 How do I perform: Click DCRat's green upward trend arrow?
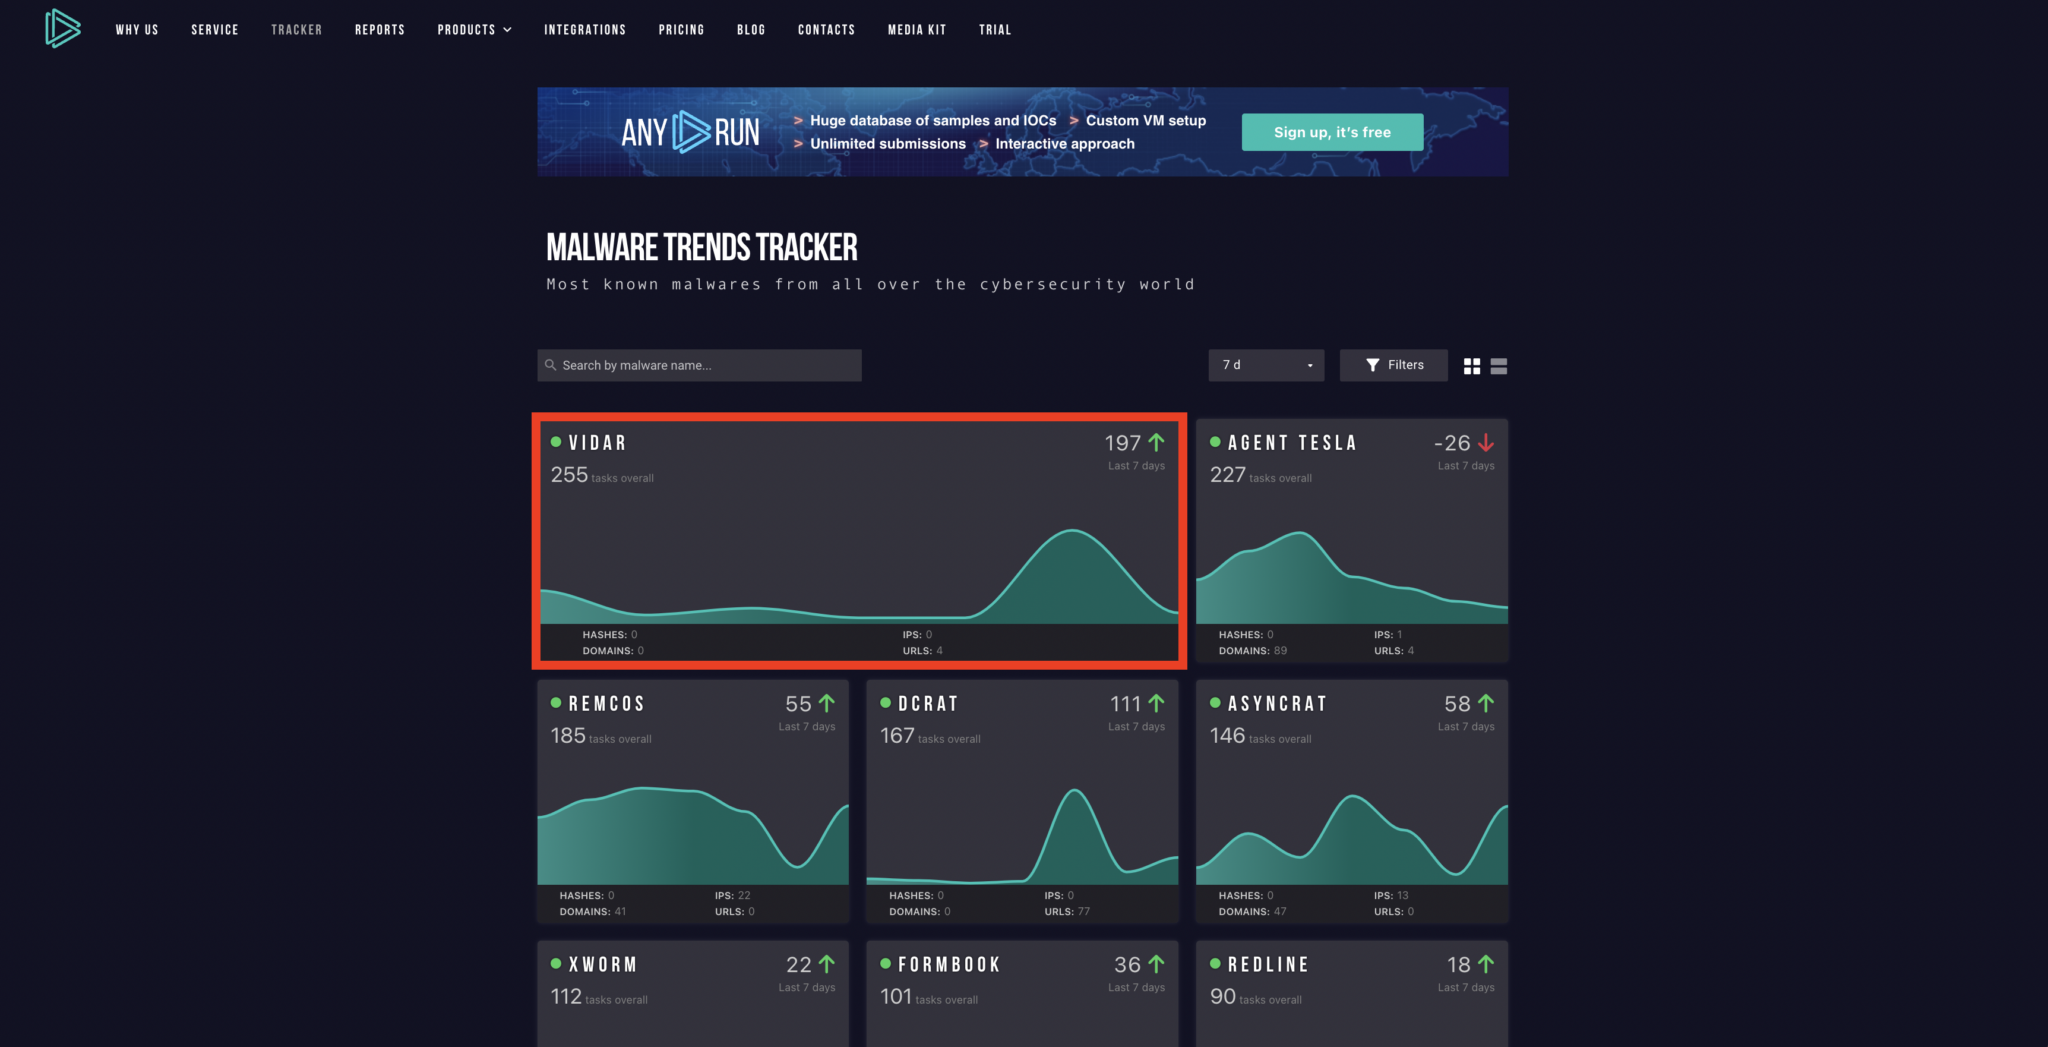coord(1157,703)
